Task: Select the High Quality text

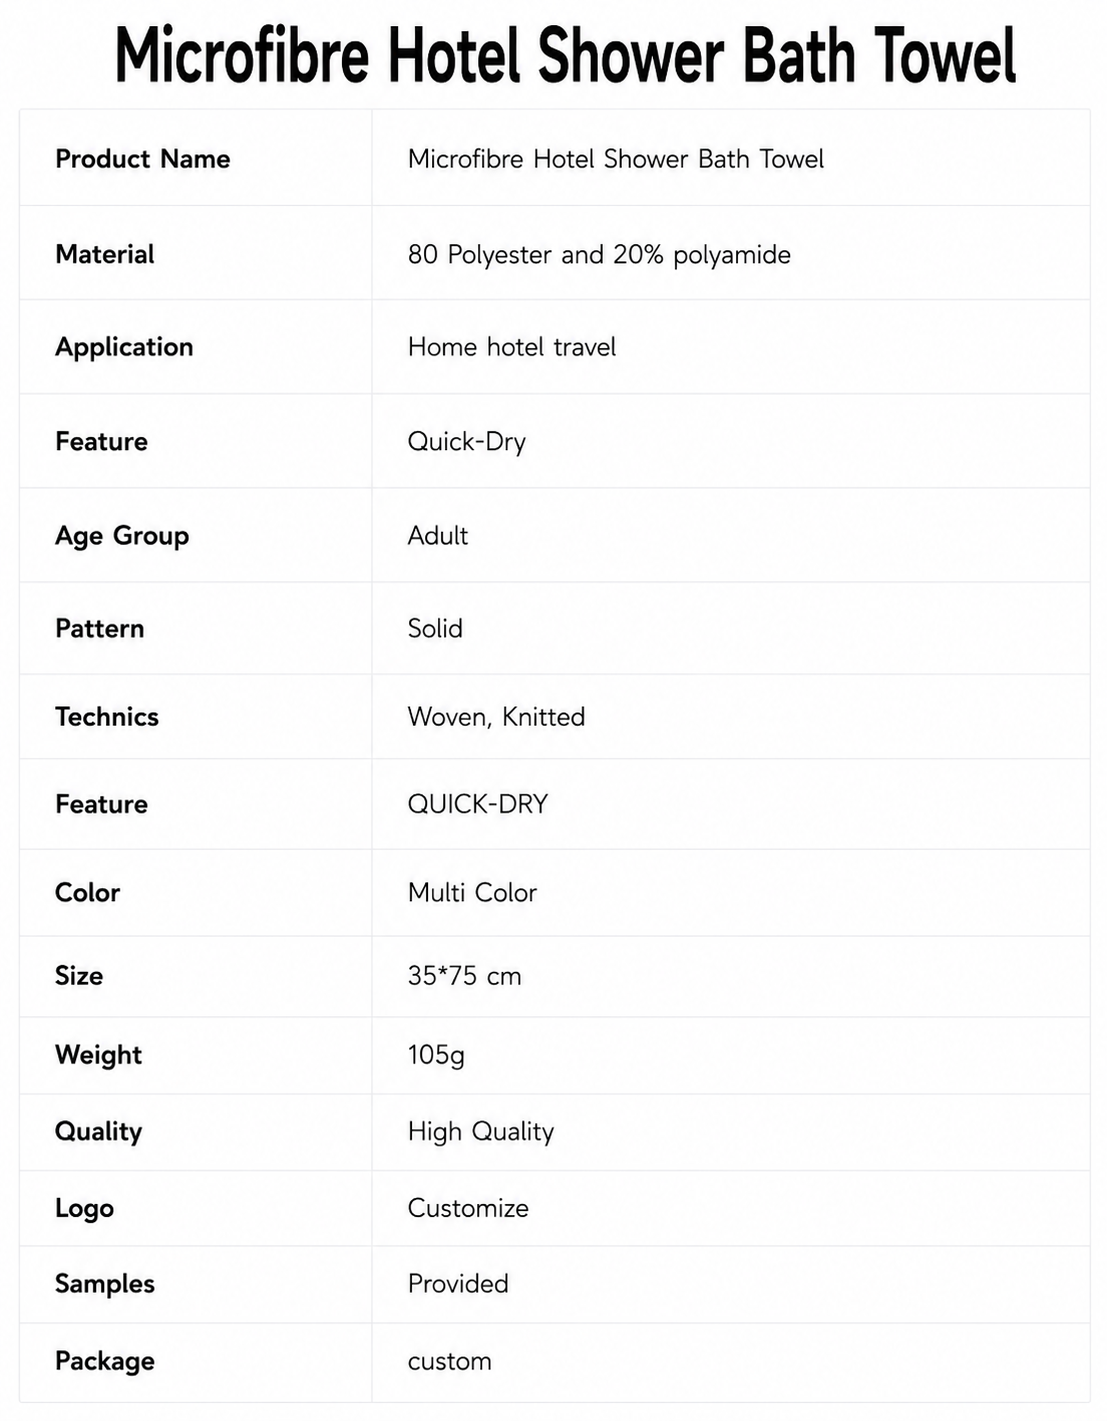Action: (x=481, y=1132)
